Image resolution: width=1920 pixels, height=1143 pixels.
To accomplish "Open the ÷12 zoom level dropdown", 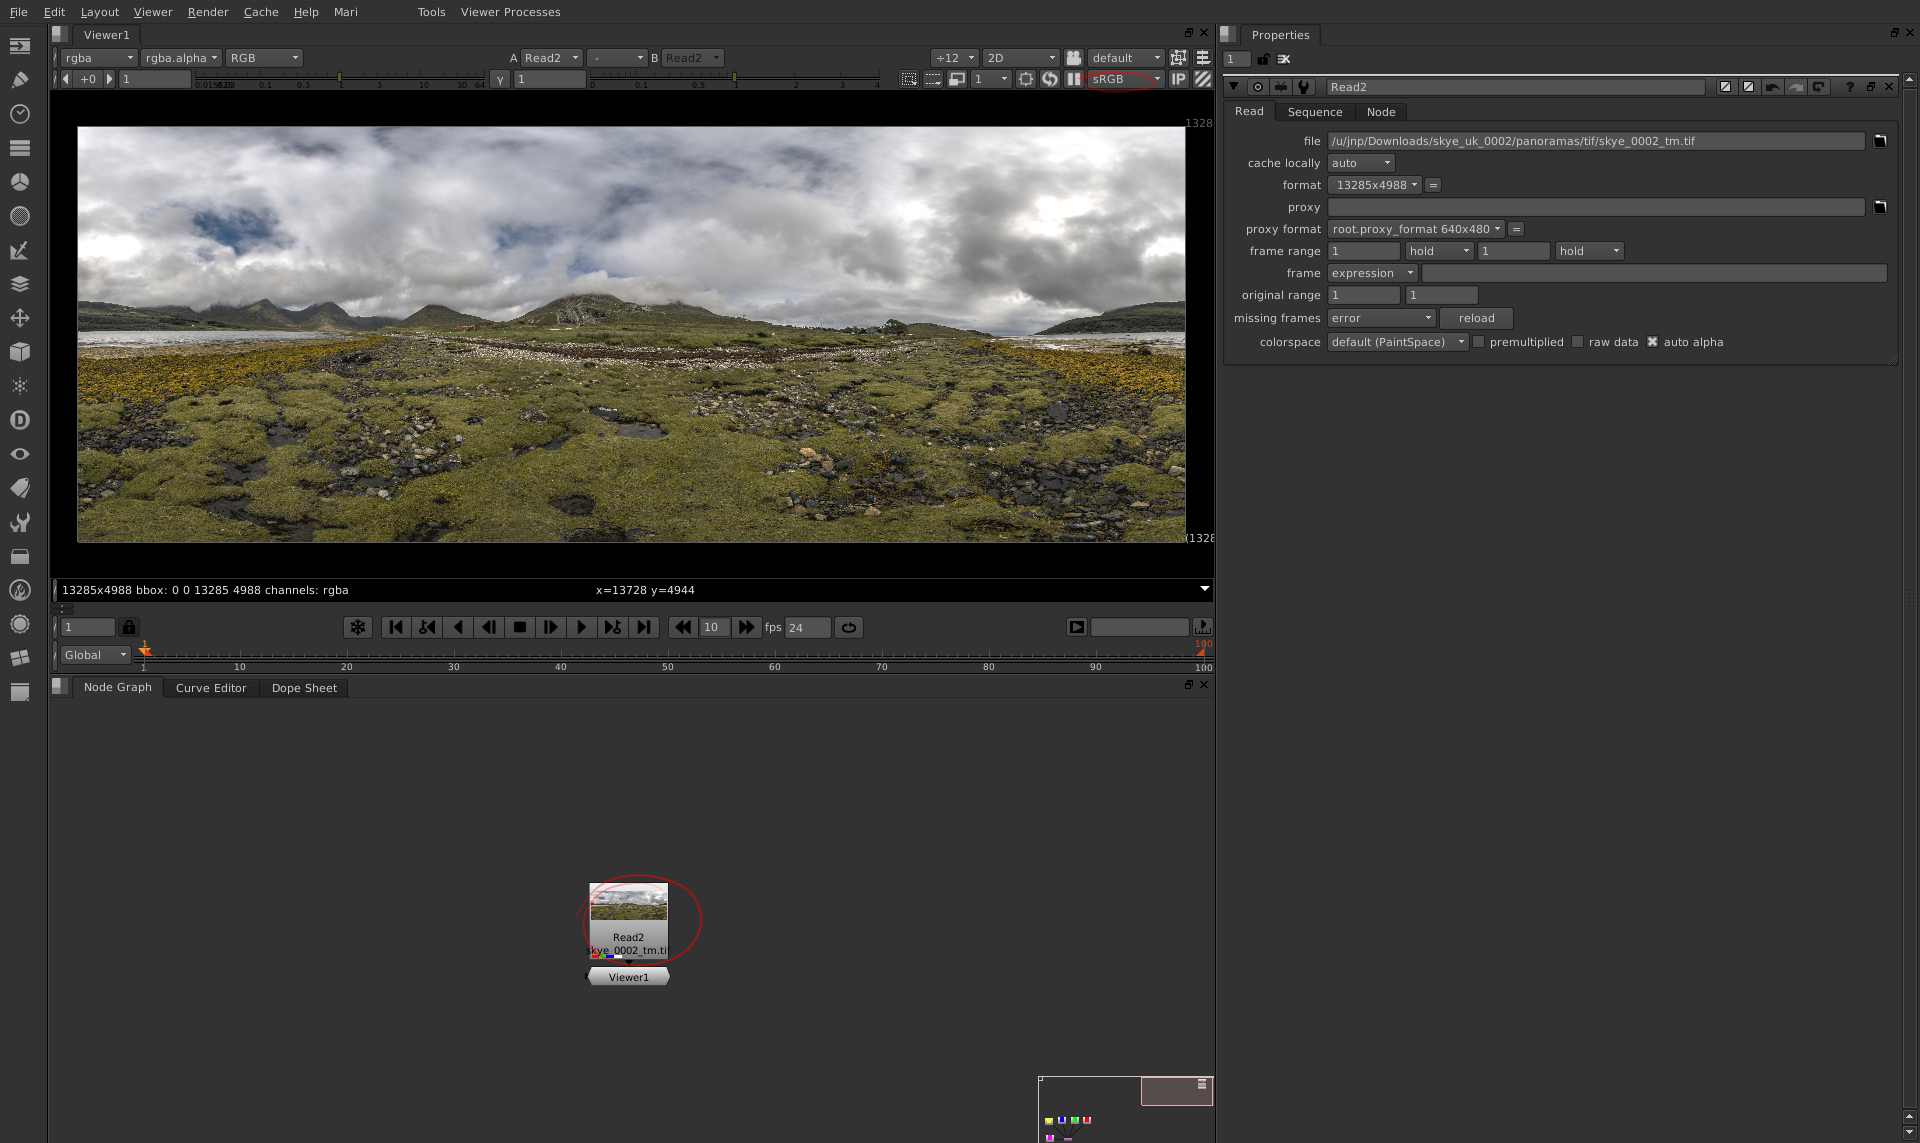I will coord(954,58).
